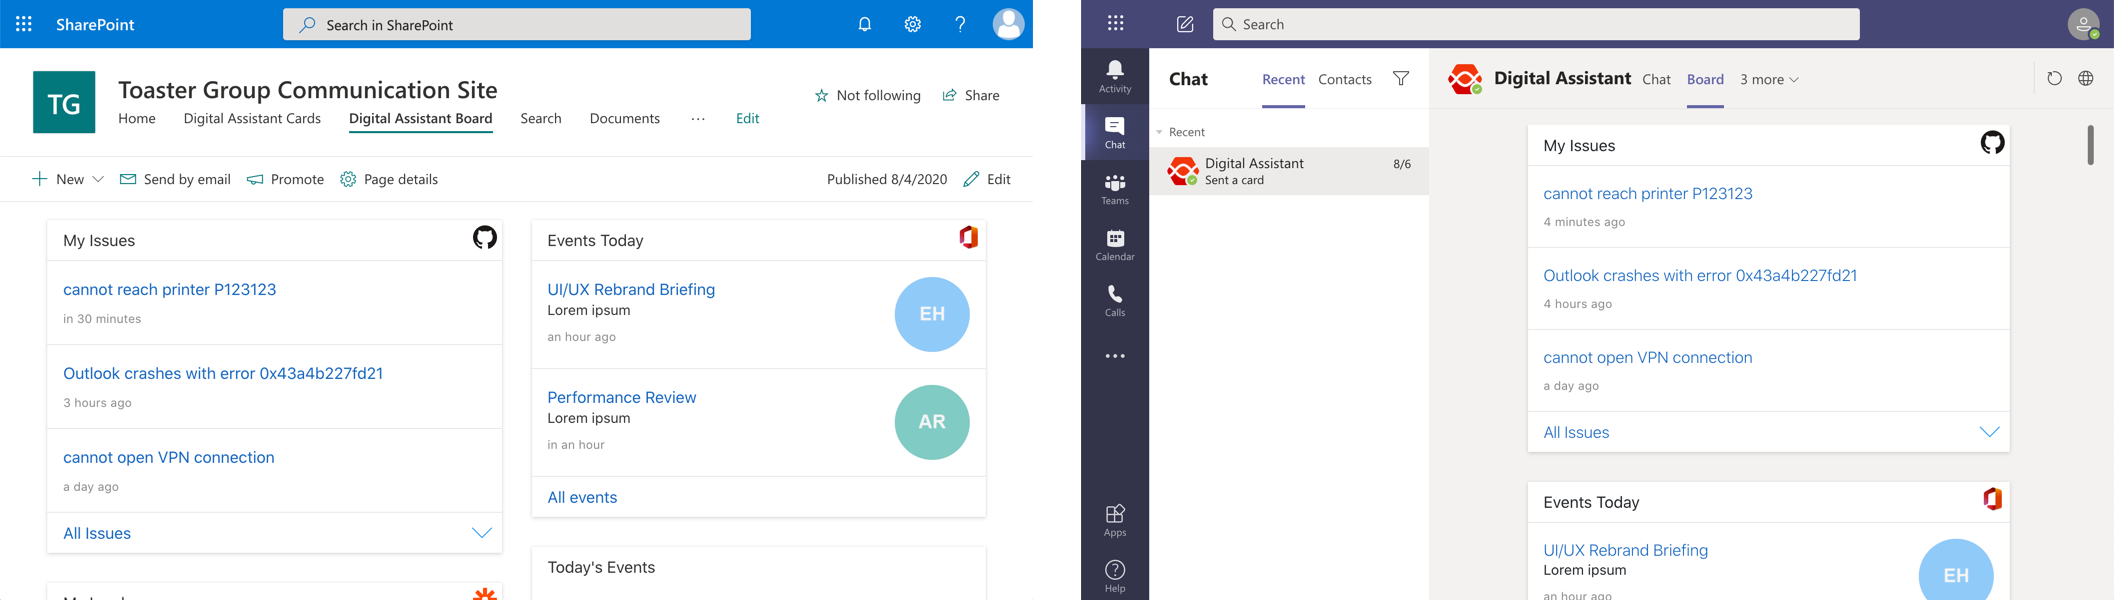Open Search nav item in SharePoint

(x=541, y=118)
